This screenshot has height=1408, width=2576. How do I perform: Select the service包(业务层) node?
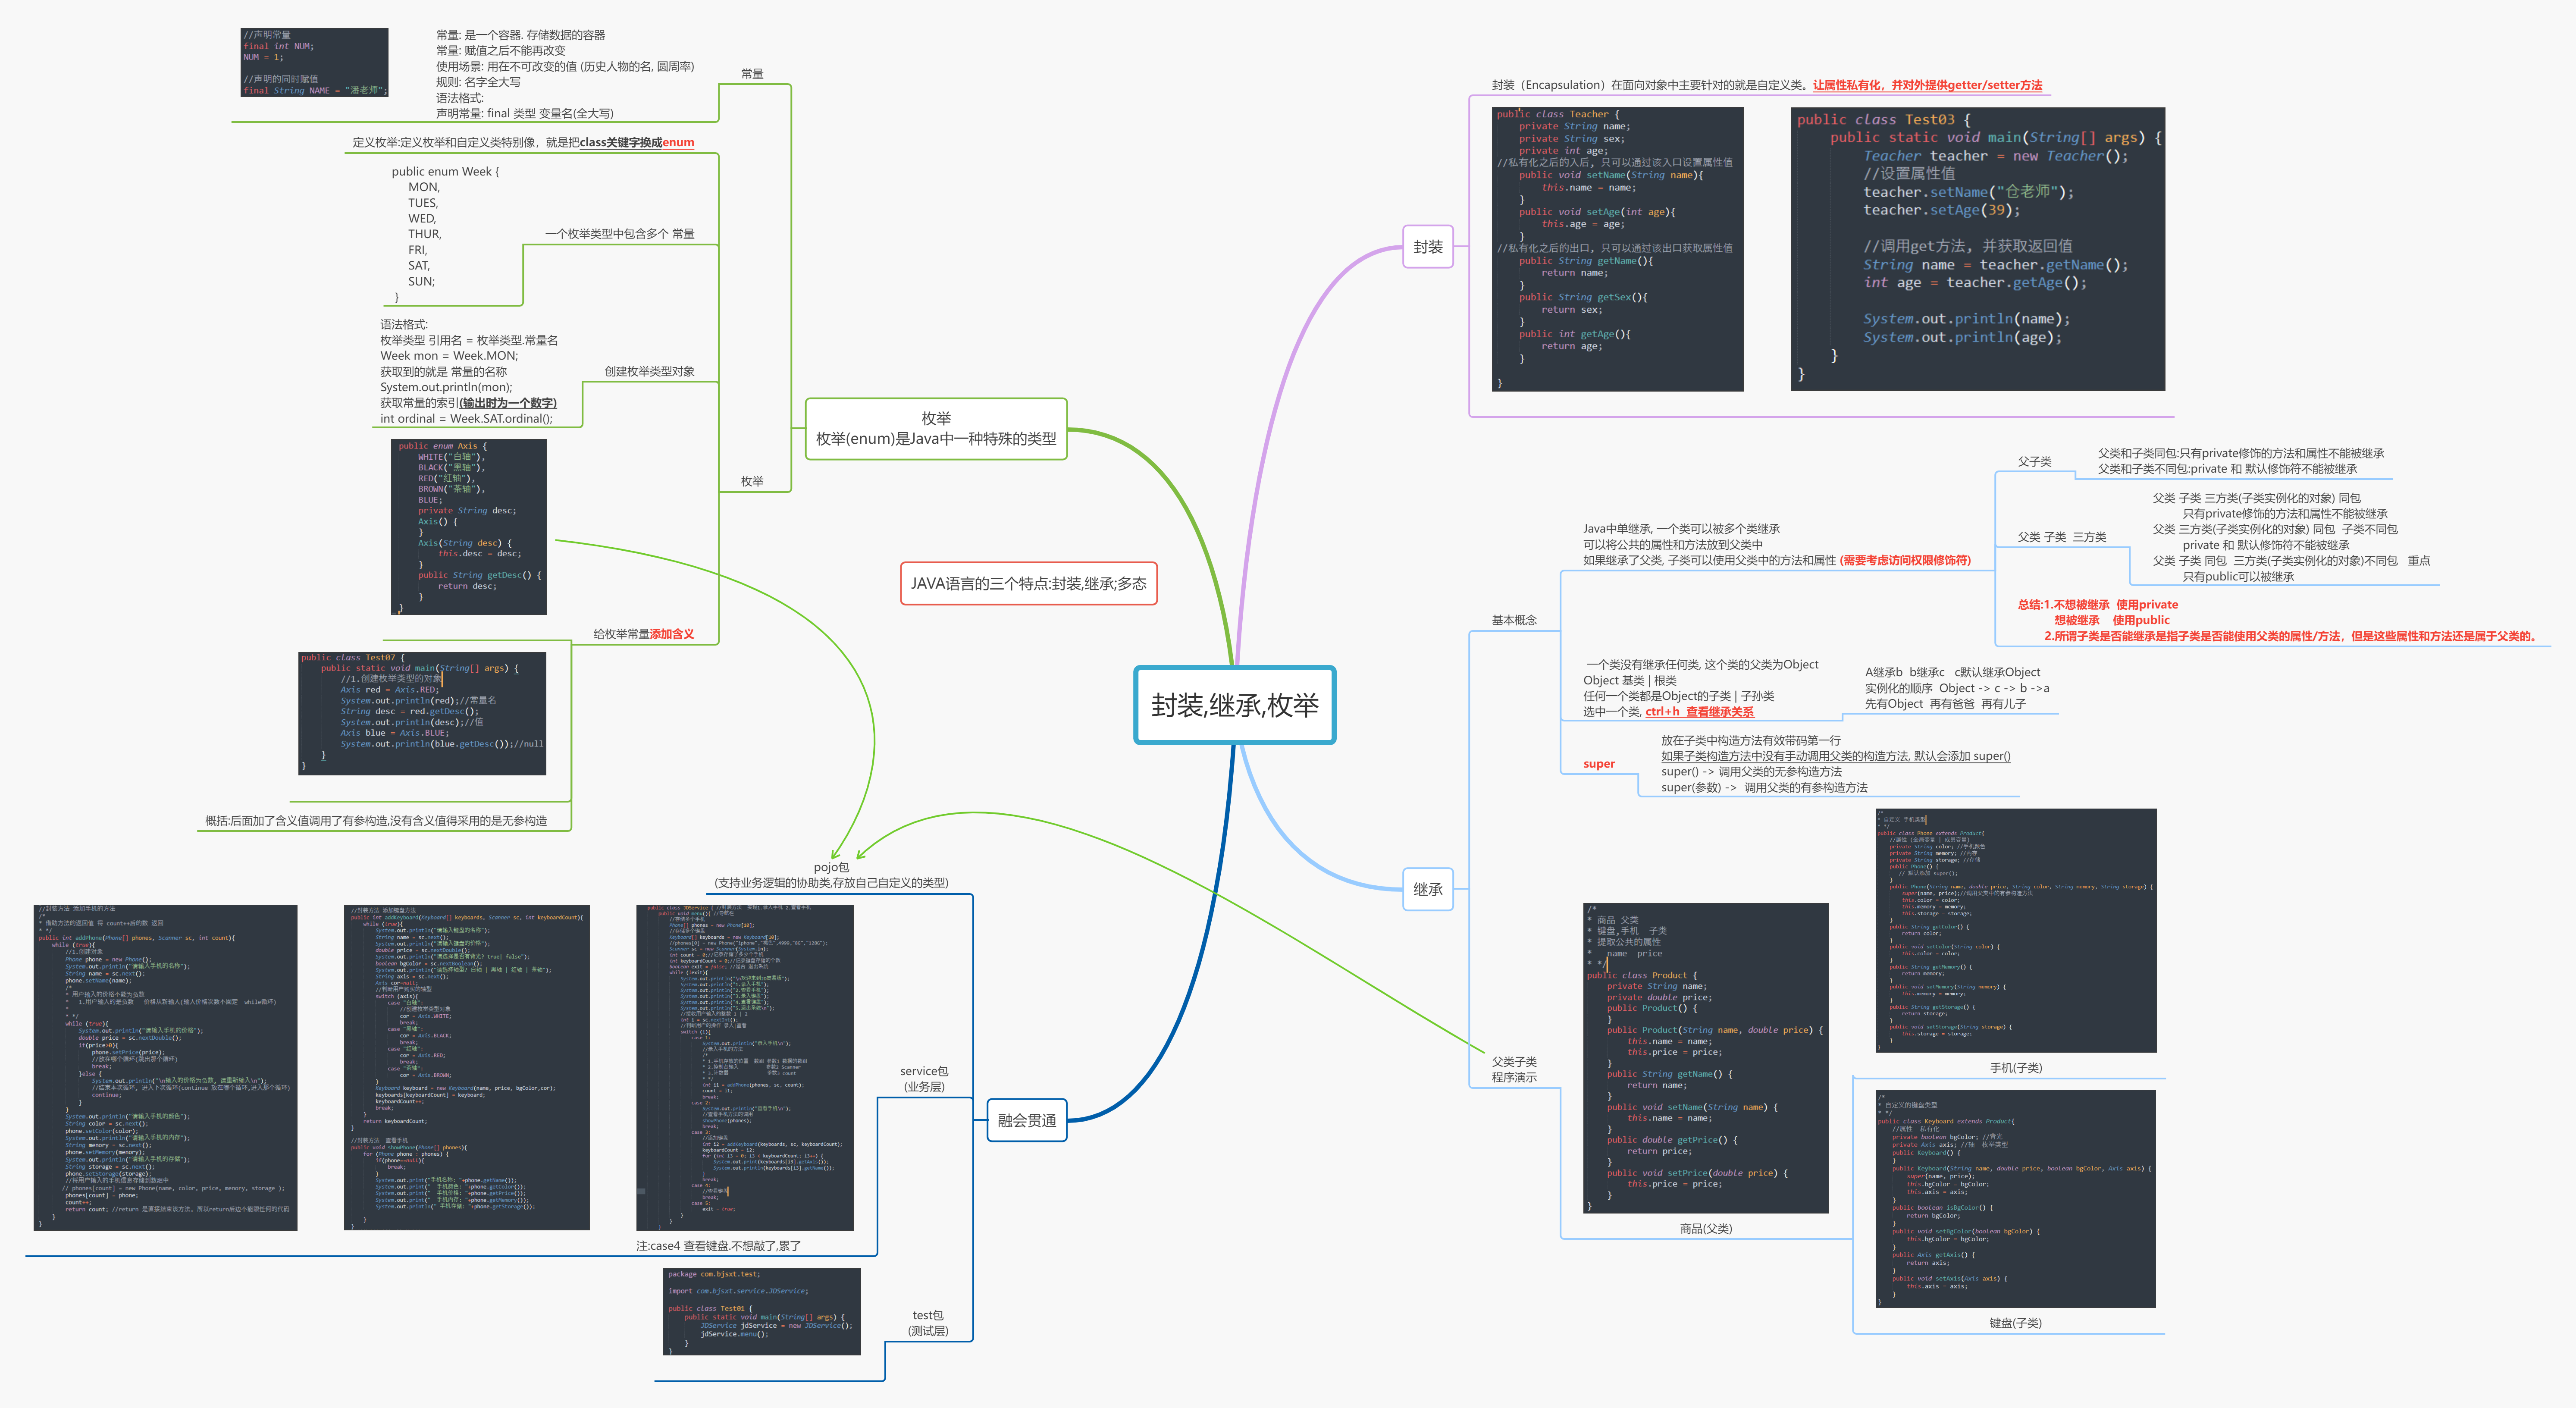(923, 1078)
